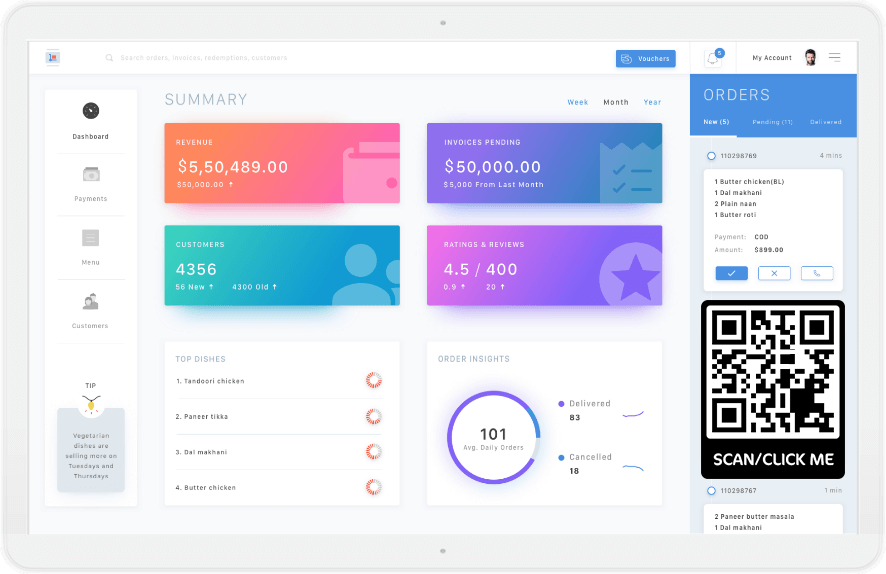This screenshot has height=574, width=886.
Task: Click the SCAN/CLICK ME QR code
Action: pos(773,389)
